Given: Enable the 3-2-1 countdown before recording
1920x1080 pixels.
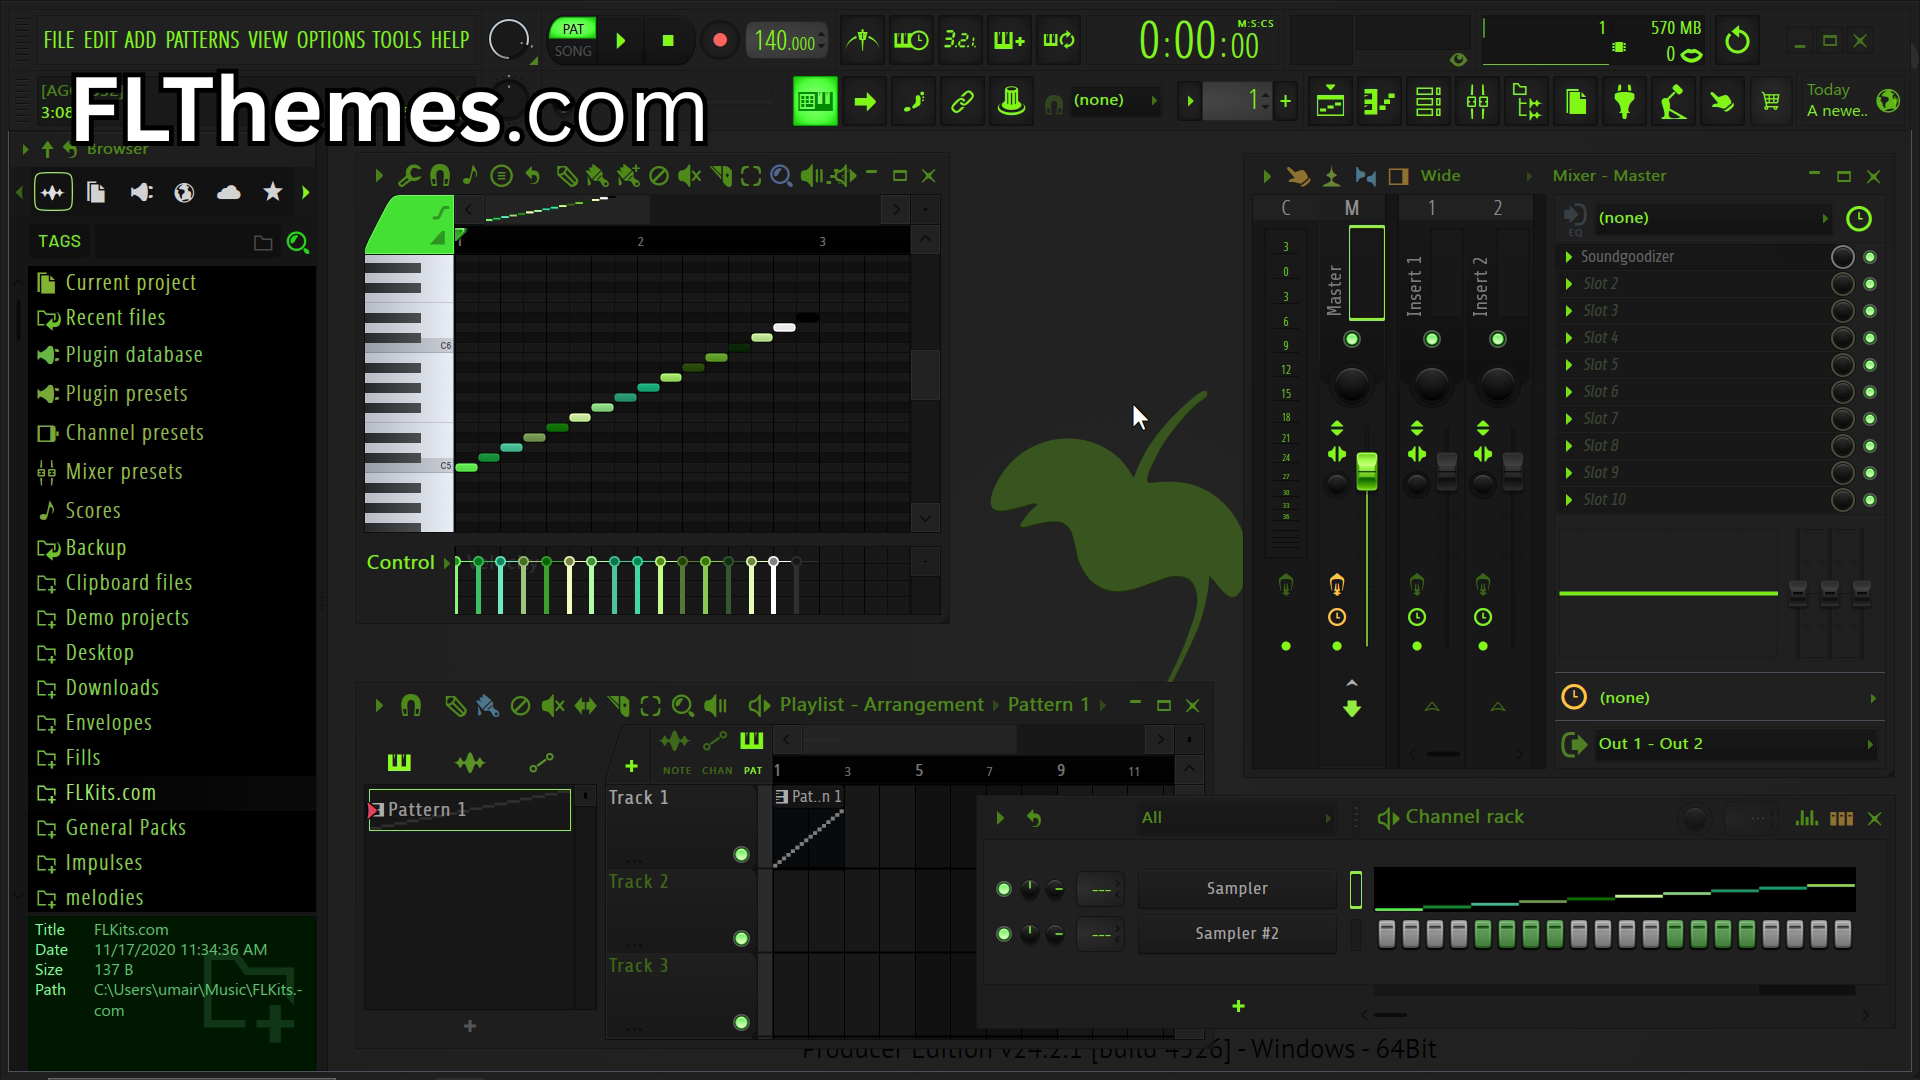Looking at the screenshot, I should click(959, 40).
